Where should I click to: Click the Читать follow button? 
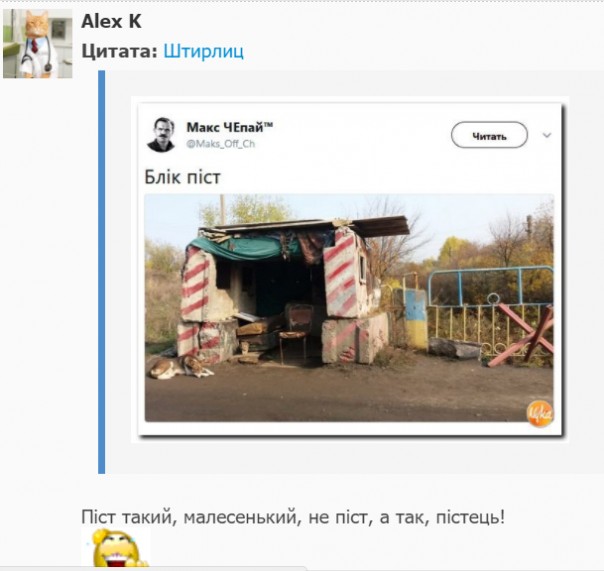pyautogui.click(x=489, y=135)
